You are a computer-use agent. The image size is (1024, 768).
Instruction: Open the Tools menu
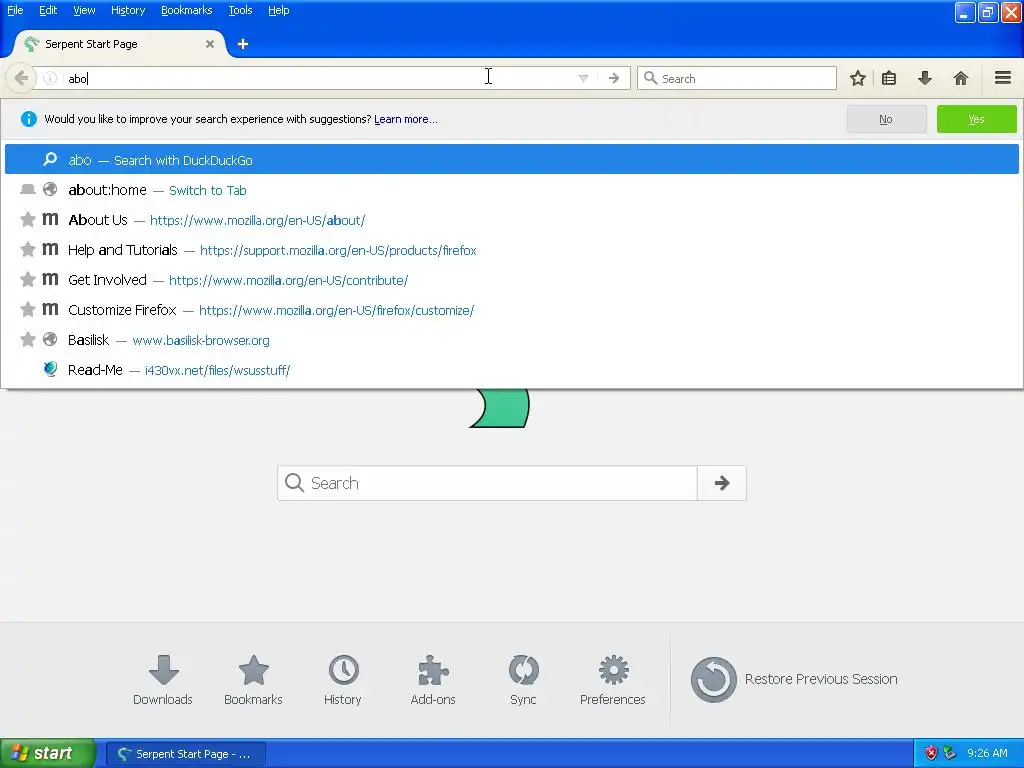(x=240, y=10)
